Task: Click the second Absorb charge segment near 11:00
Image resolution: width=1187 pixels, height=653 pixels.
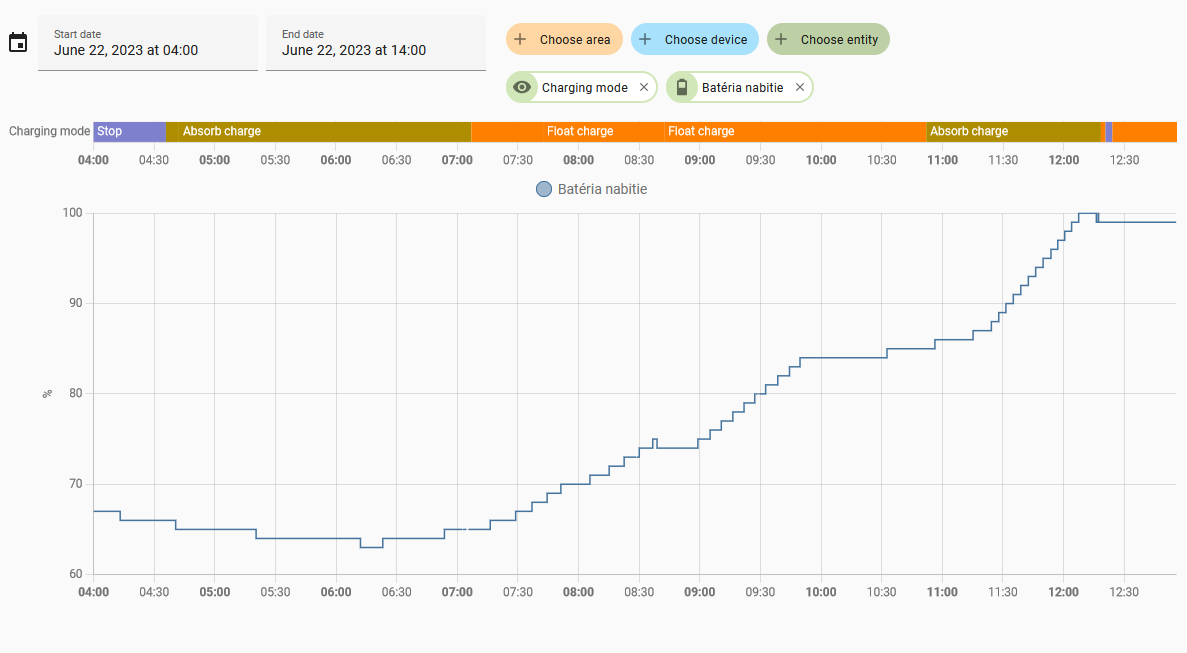Action: (x=1013, y=131)
